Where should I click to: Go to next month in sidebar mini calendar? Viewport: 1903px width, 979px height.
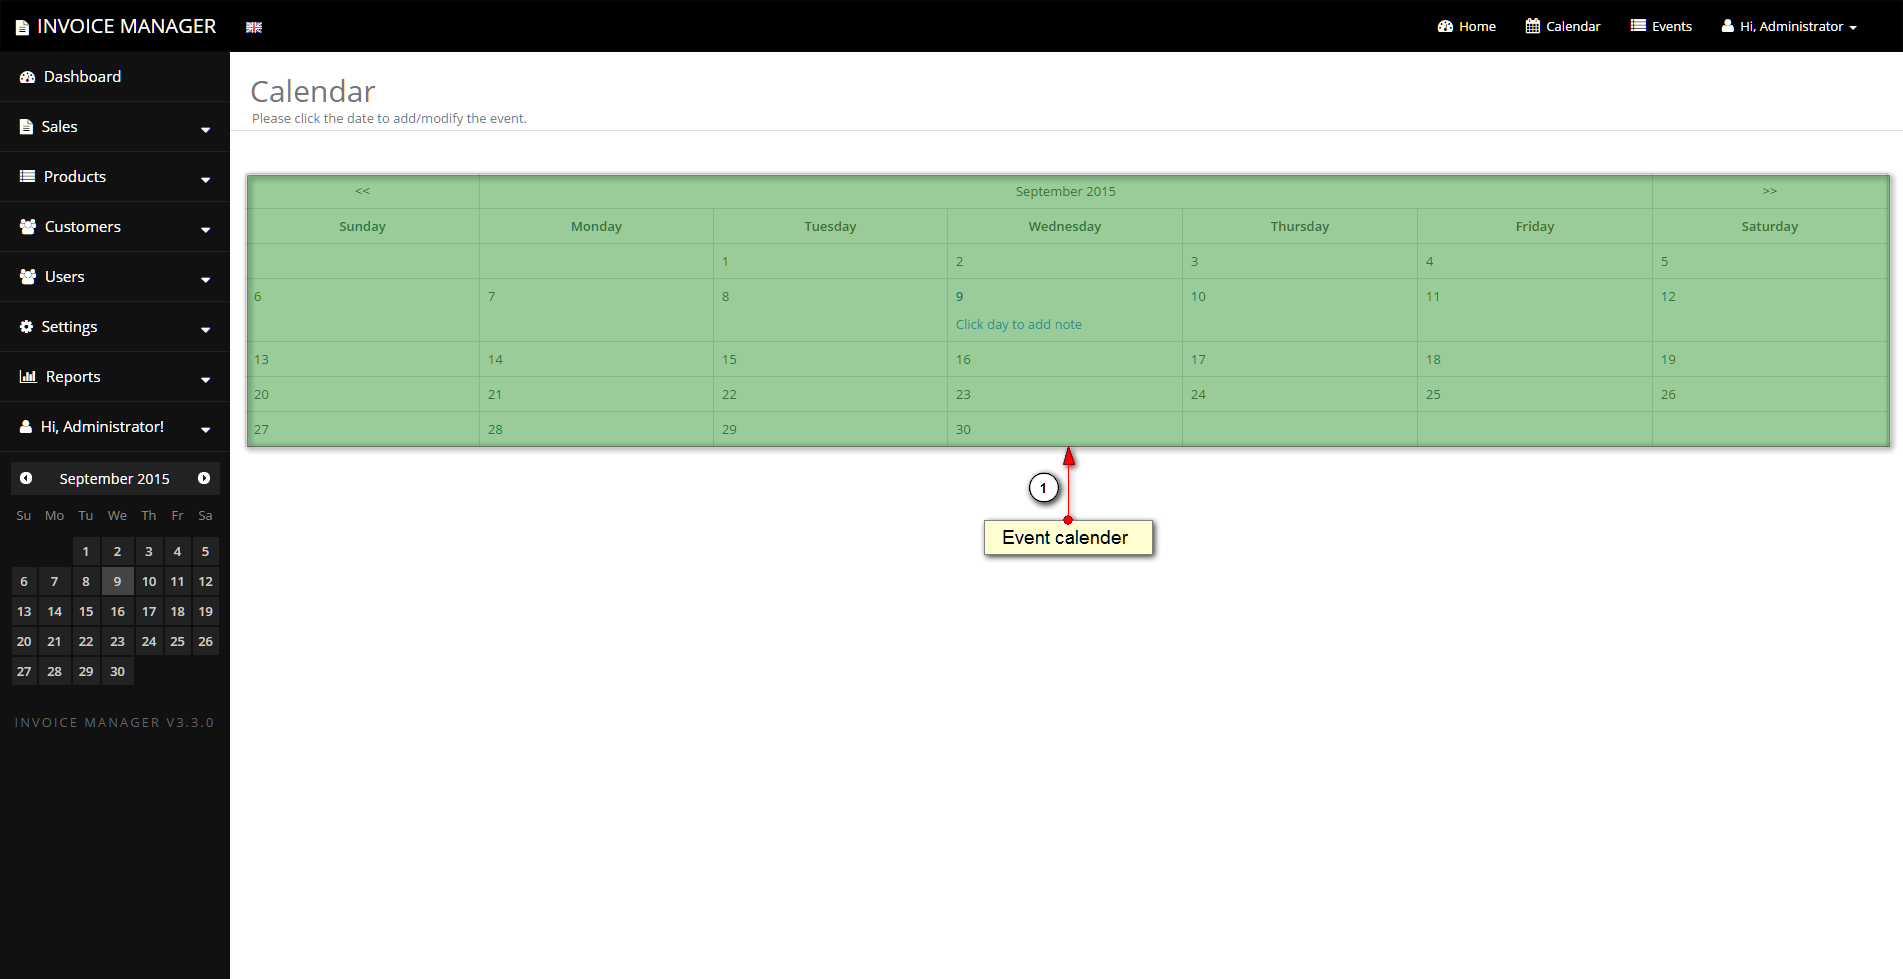204,478
